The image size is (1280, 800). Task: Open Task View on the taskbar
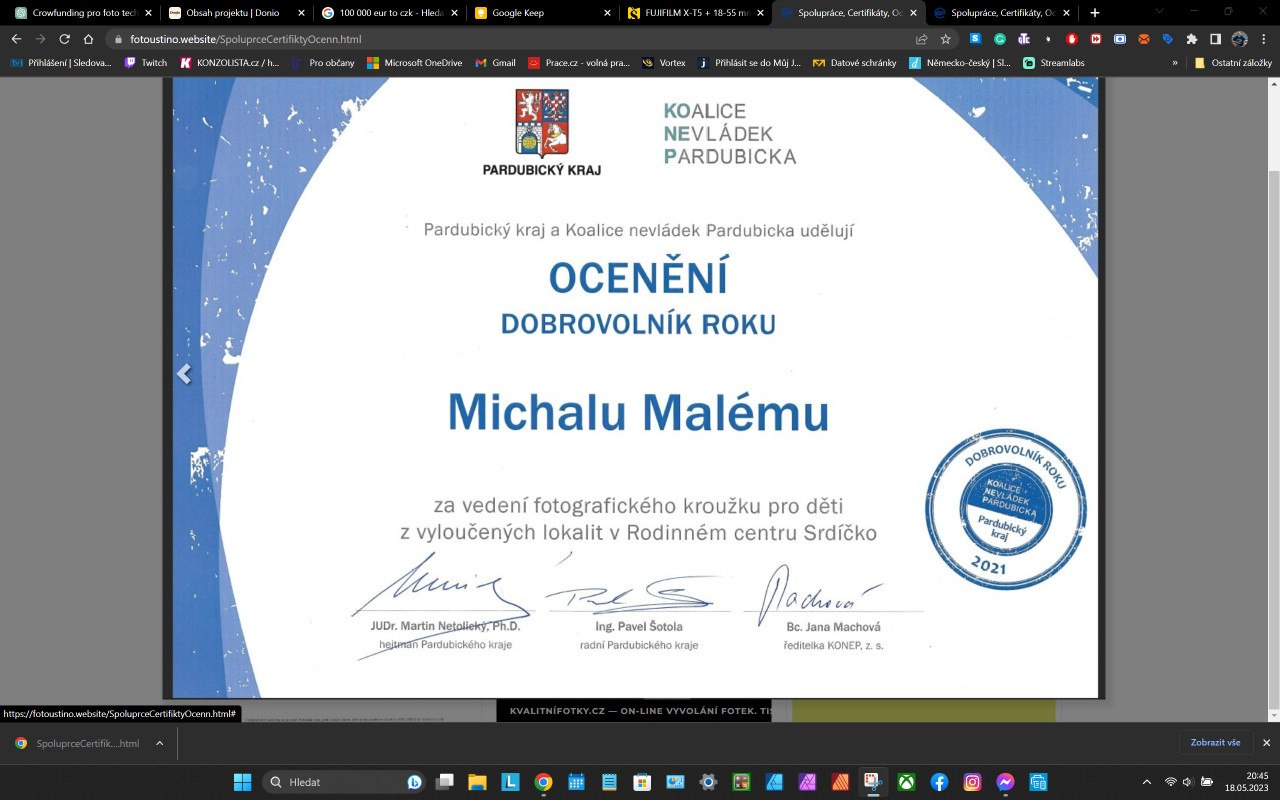444,782
